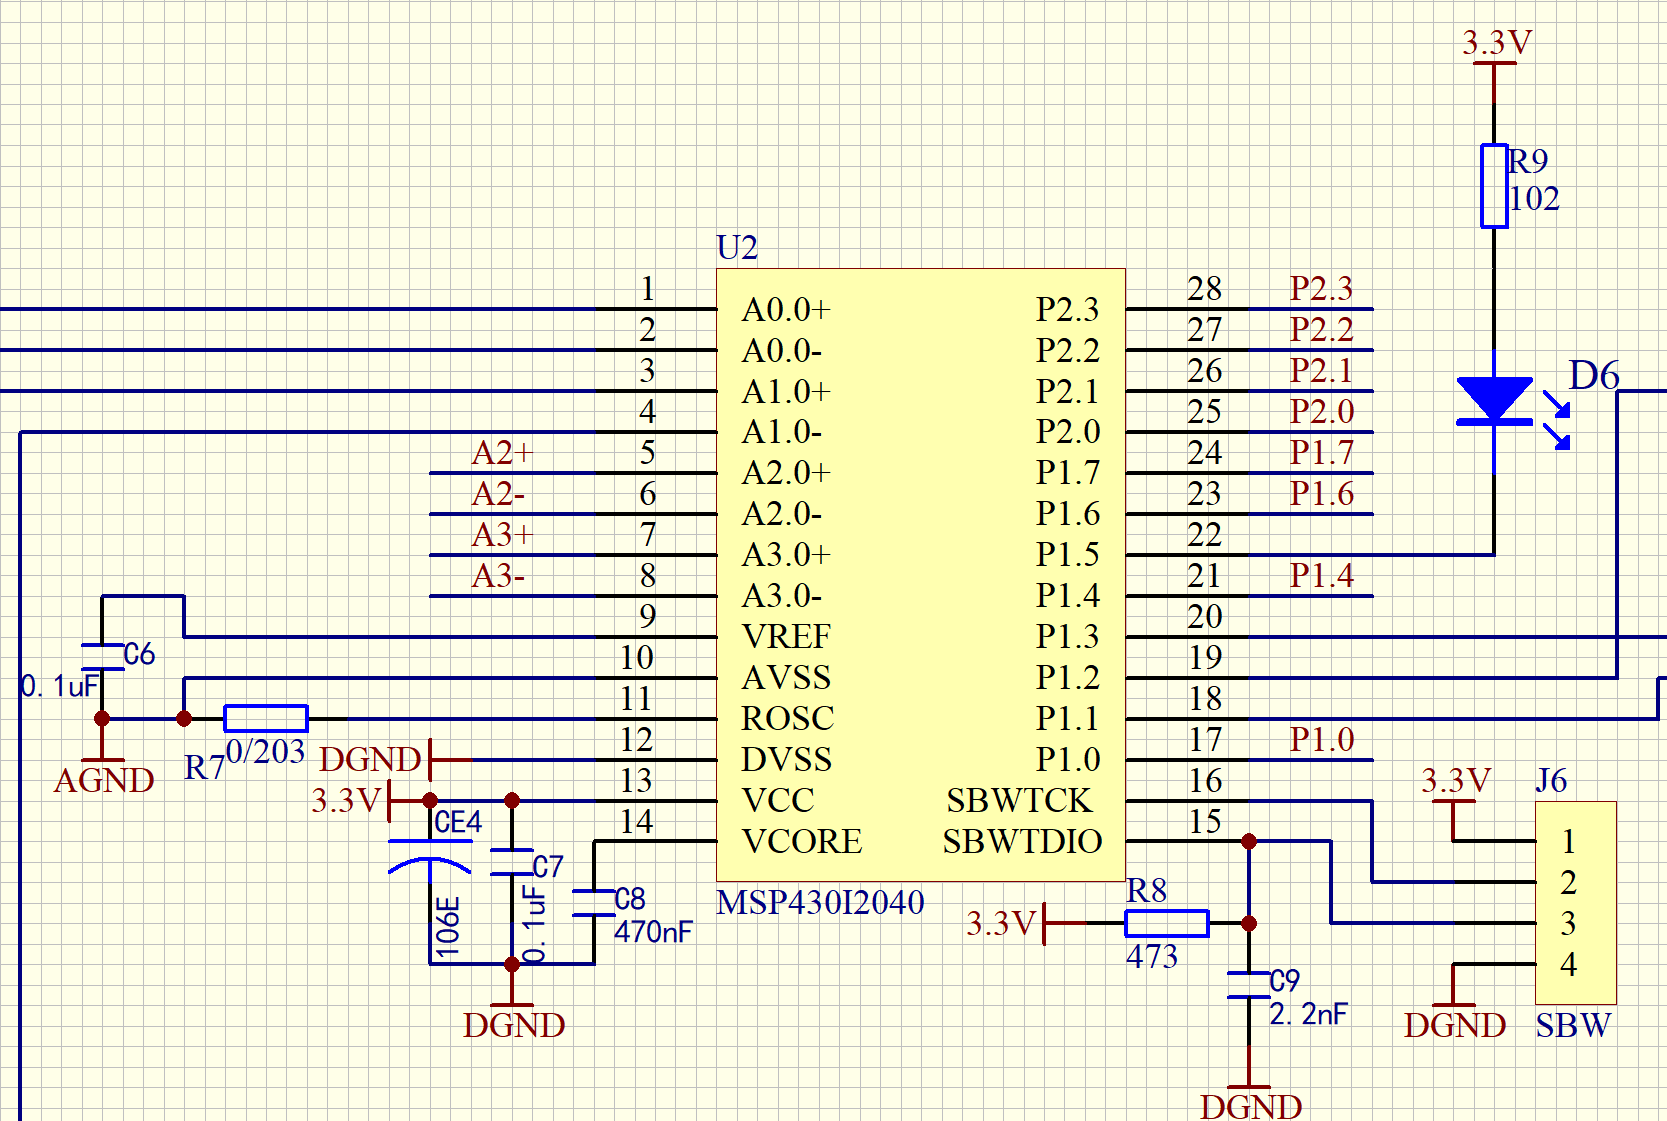The width and height of the screenshot is (1667, 1121).
Task: Select the R7 resistor symbol
Action: pos(266,718)
